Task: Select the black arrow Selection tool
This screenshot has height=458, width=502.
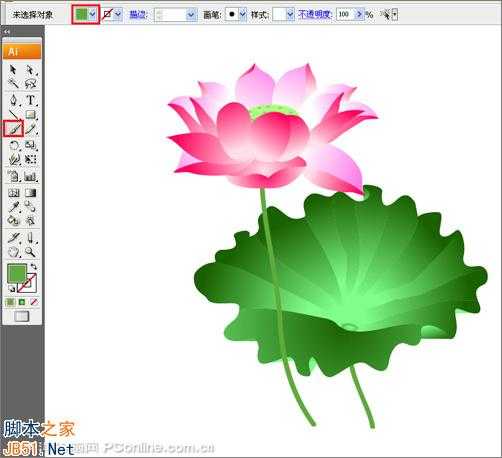Action: 13,70
